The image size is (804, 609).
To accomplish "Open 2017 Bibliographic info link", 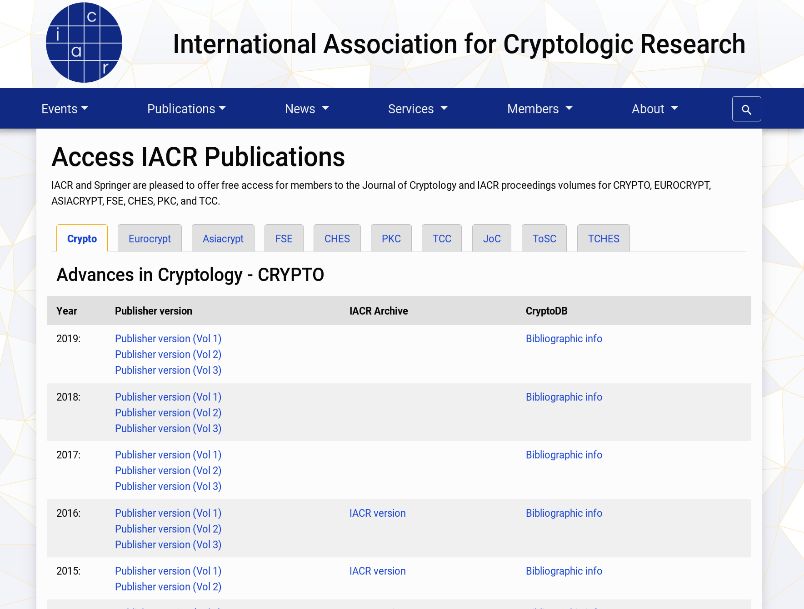I will point(564,455).
